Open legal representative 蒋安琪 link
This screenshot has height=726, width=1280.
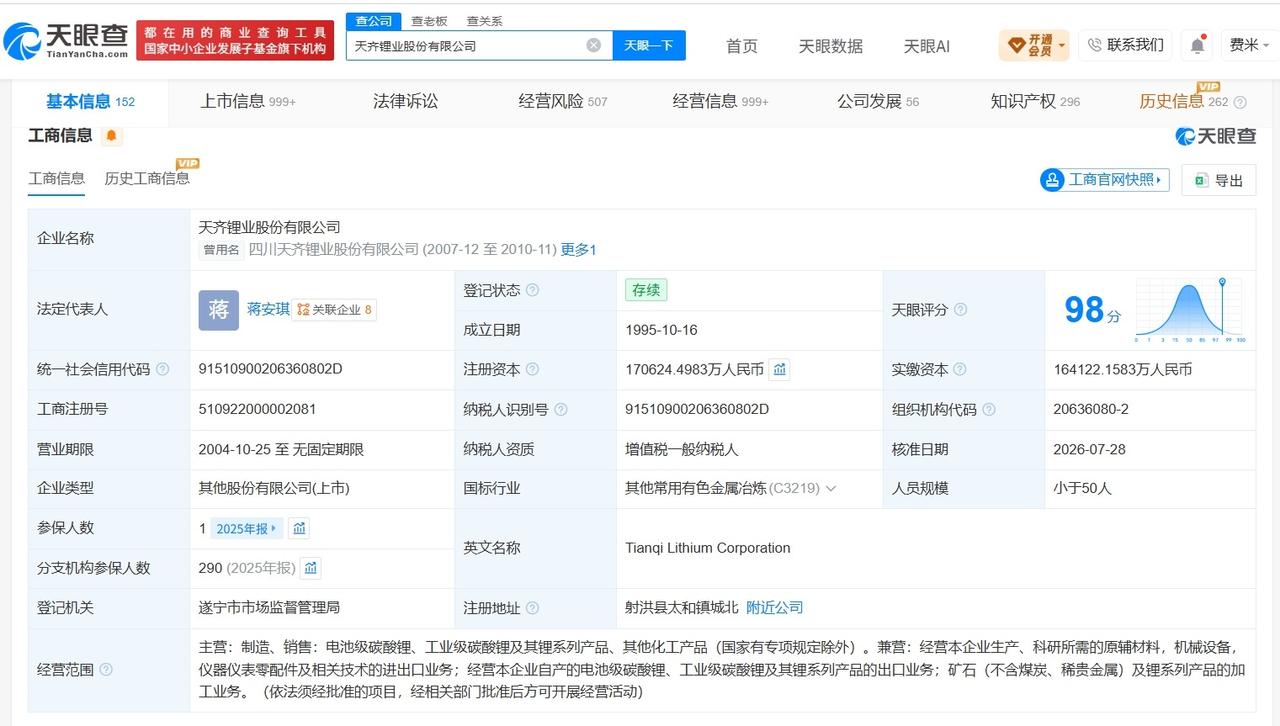268,310
